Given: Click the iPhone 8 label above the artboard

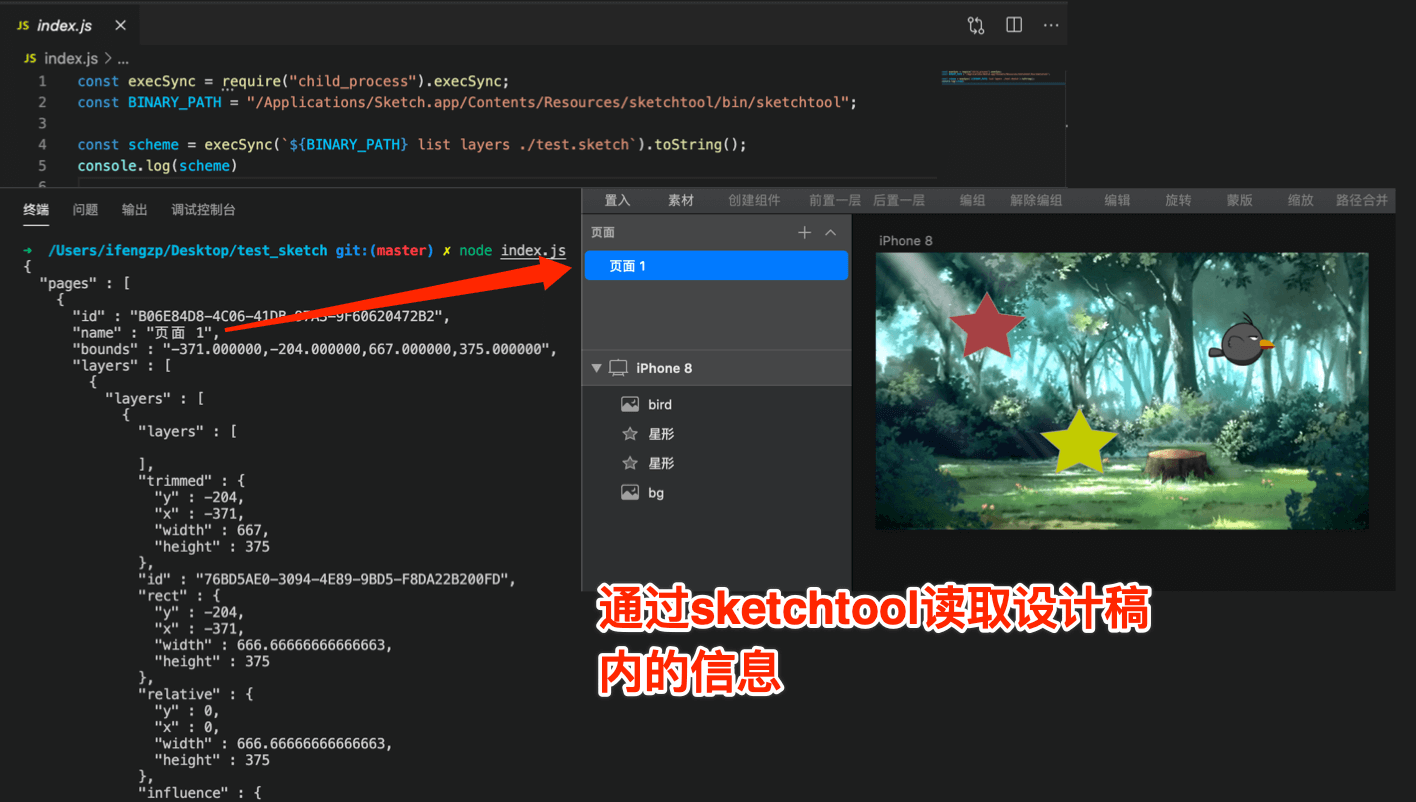Looking at the screenshot, I should click(x=905, y=240).
